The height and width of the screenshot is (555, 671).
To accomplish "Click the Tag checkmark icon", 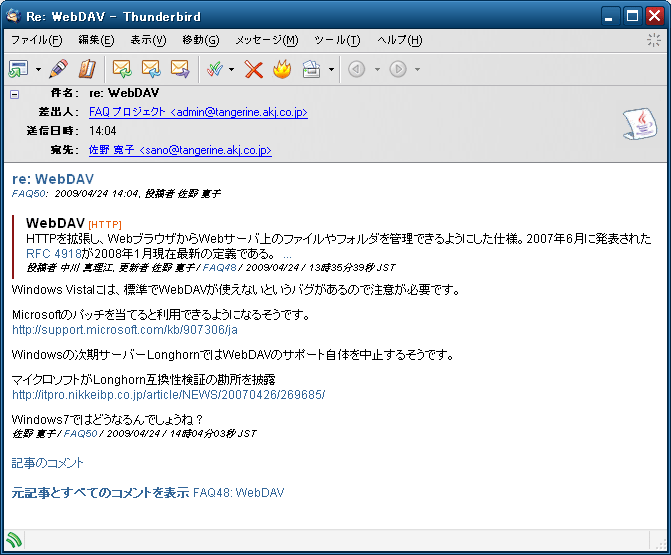I will (x=215, y=68).
